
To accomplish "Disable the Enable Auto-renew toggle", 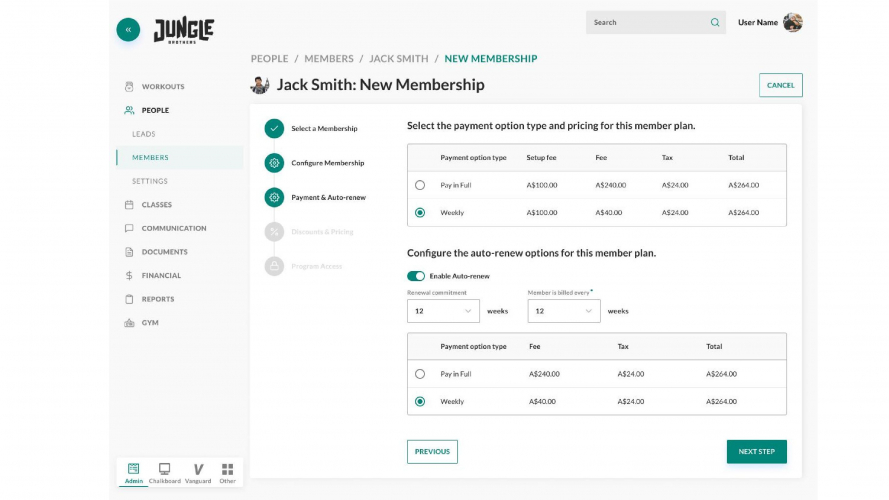I will coord(416,276).
